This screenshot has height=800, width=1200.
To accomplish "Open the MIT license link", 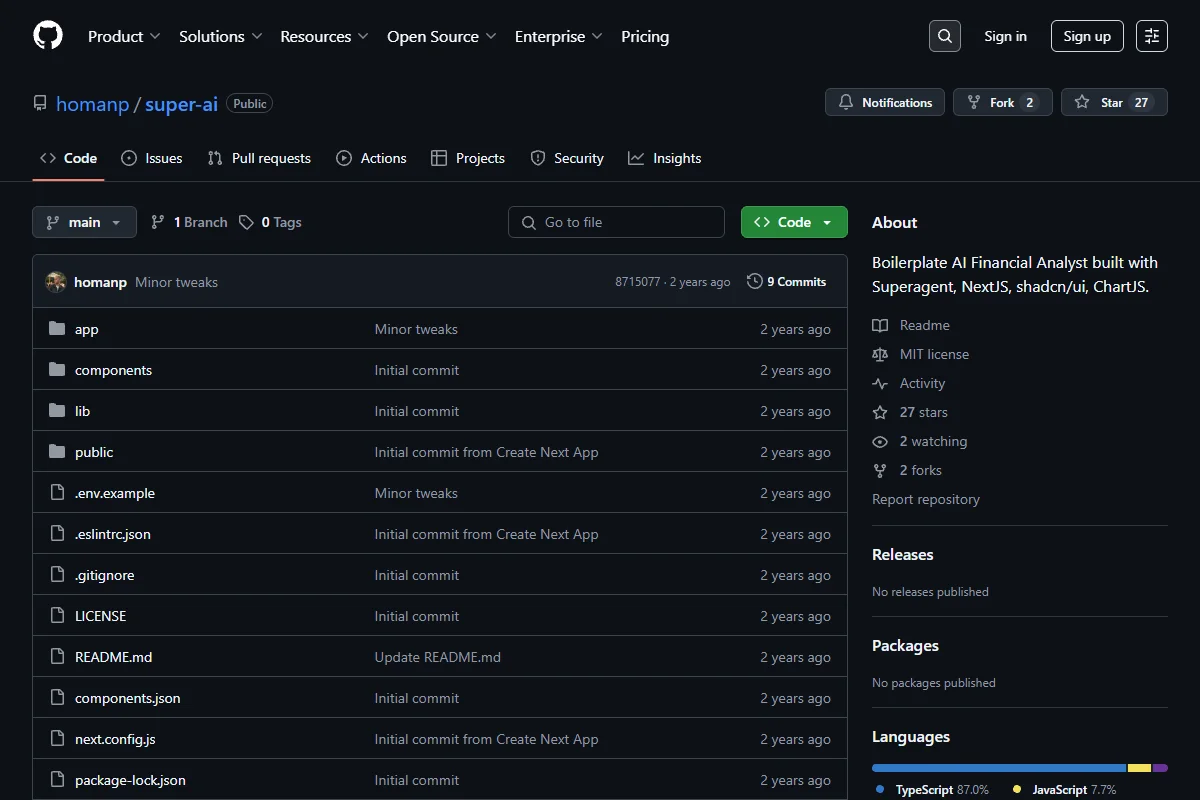I will point(934,354).
